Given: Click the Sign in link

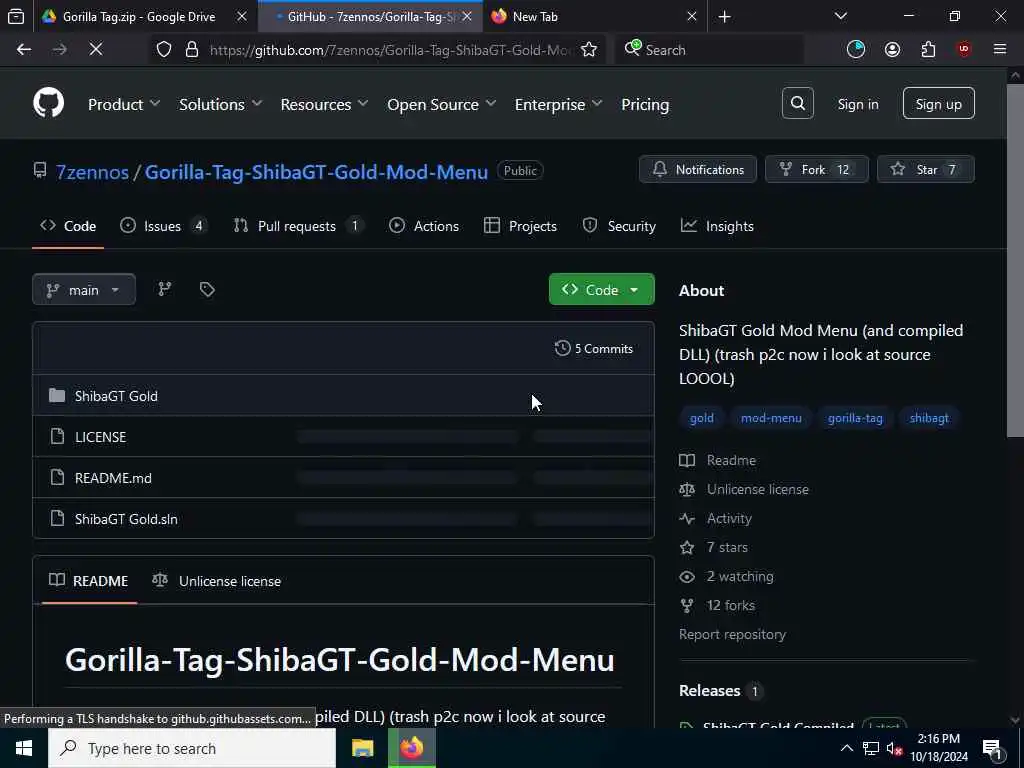Looking at the screenshot, I should (857, 104).
